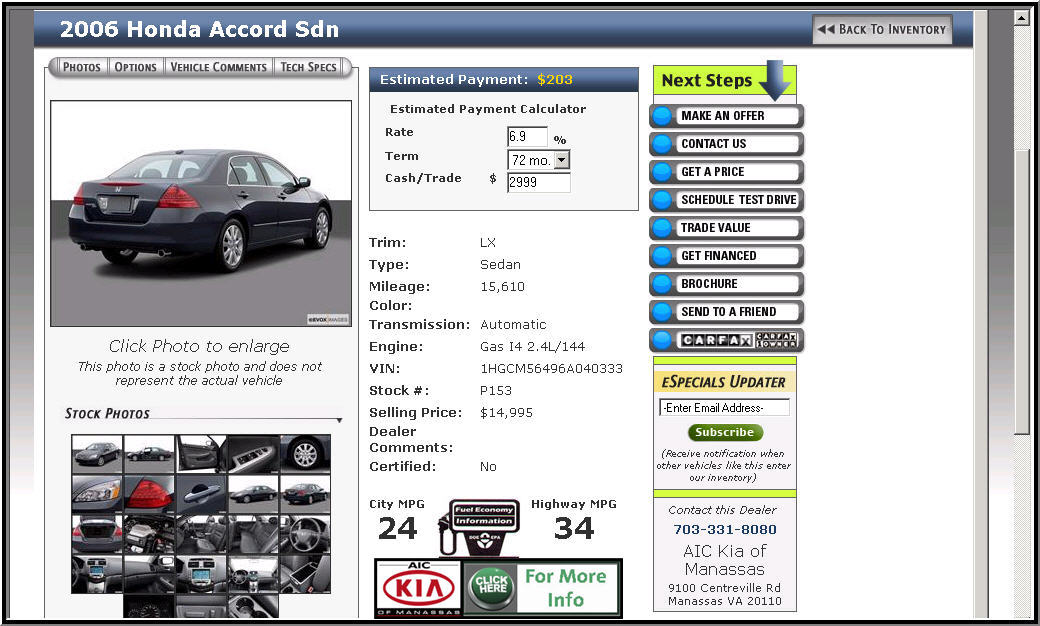1040x626 pixels.
Task: Click the Rate percentage input field
Action: pos(527,137)
